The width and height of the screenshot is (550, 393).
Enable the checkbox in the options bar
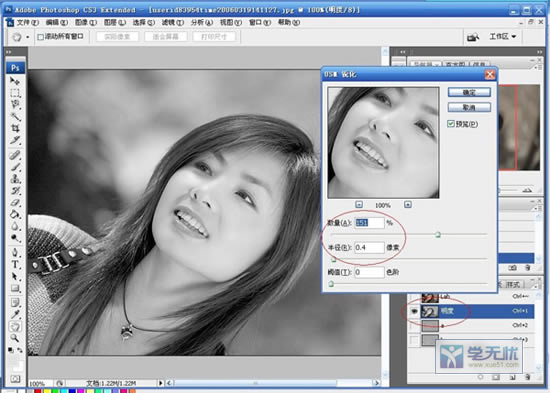[40, 37]
